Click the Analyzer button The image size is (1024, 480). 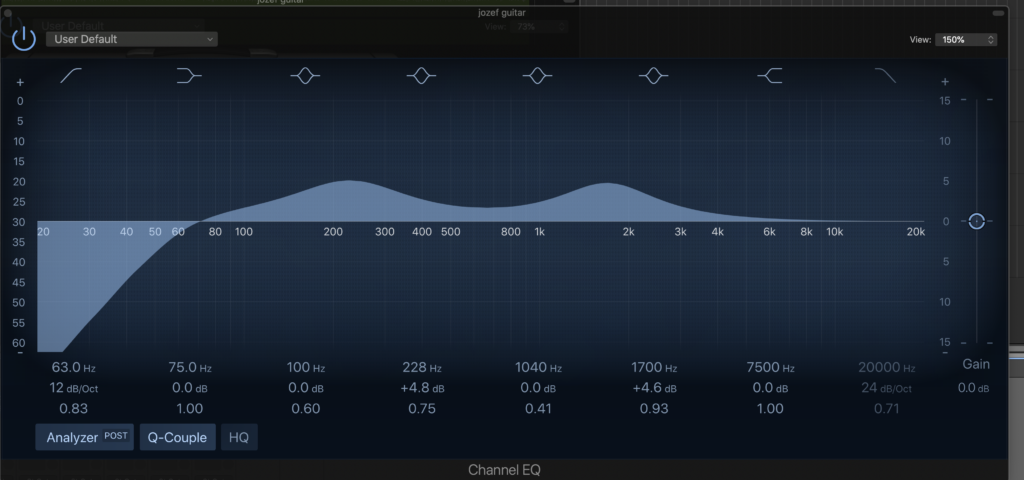(x=84, y=438)
